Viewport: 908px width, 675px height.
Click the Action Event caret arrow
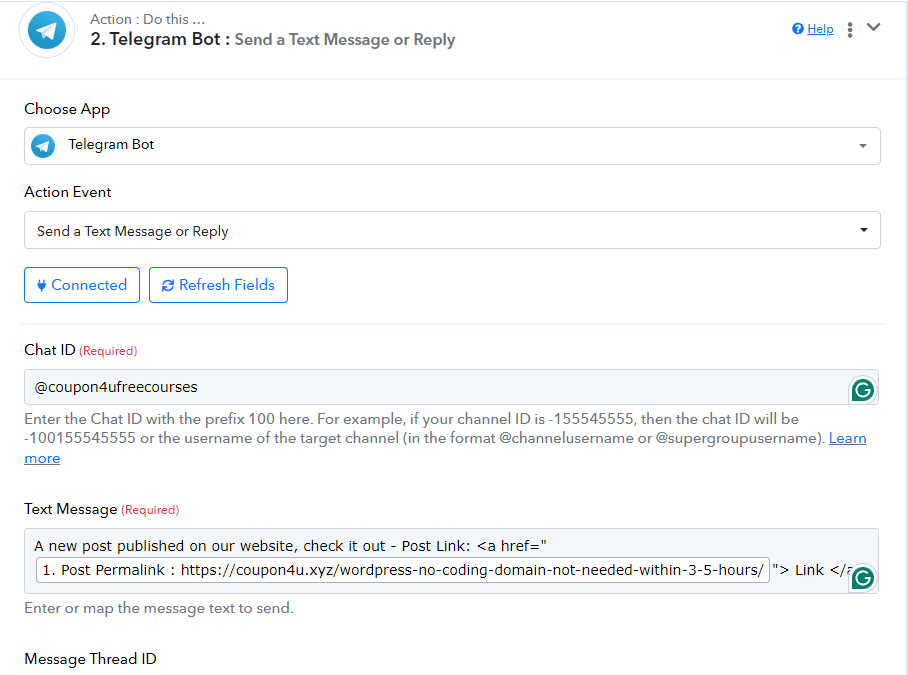[863, 230]
